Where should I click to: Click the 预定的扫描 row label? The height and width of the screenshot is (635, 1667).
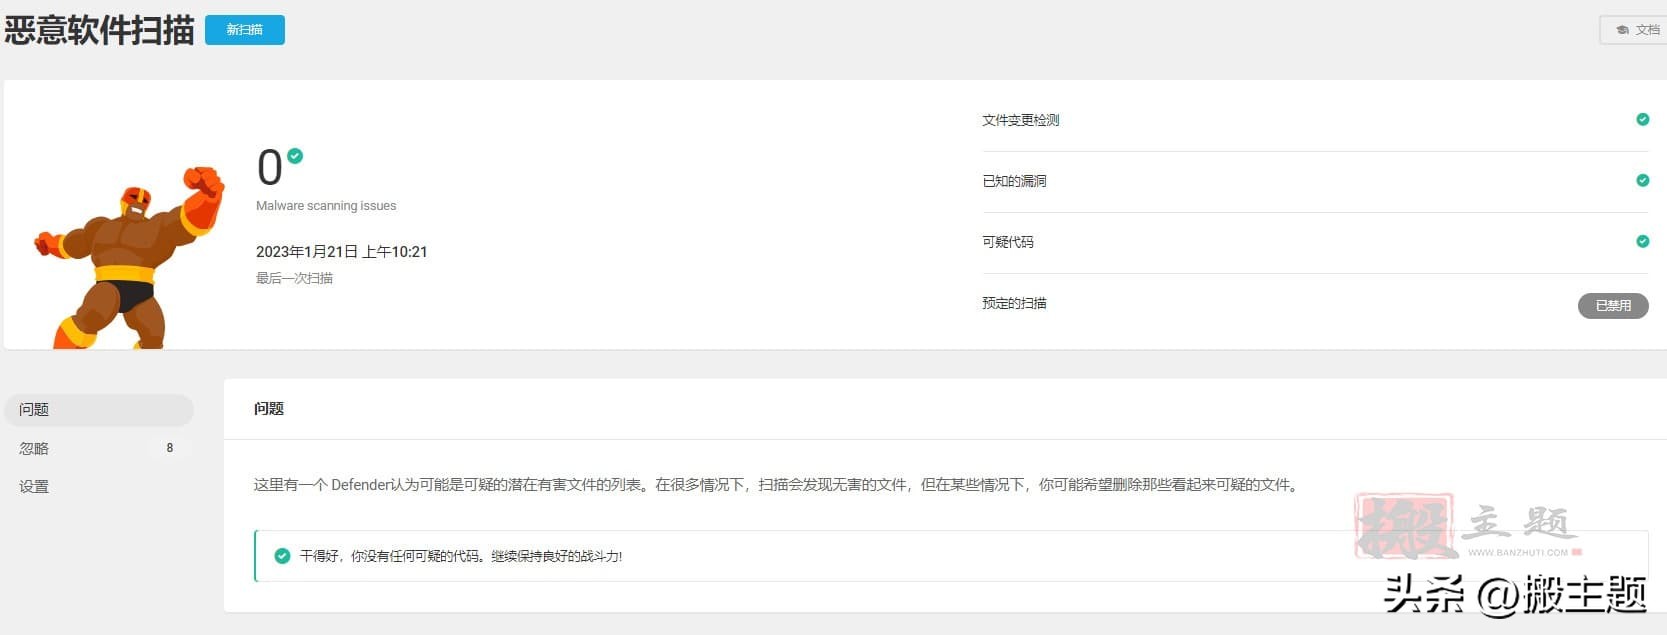[1014, 303]
